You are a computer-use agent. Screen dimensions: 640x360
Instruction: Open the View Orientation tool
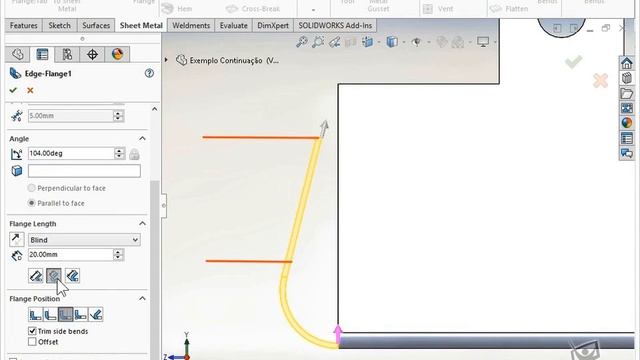coord(367,42)
